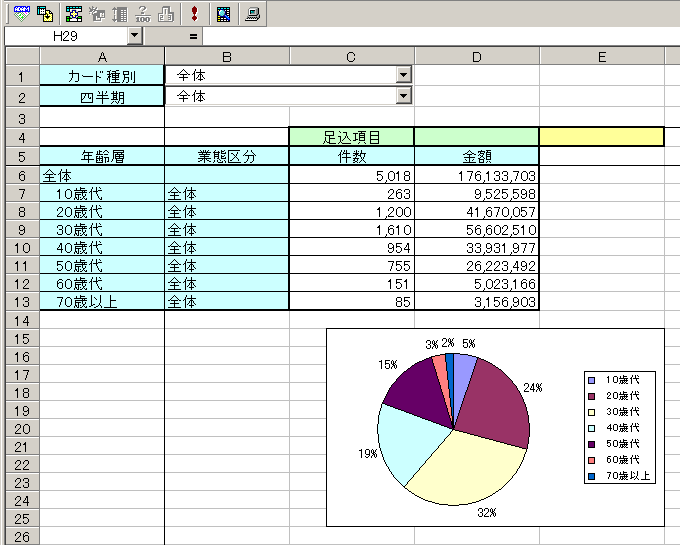Click the grayed sparkle table toolbar icon
Screen dimensions: 680x545
(97, 13)
